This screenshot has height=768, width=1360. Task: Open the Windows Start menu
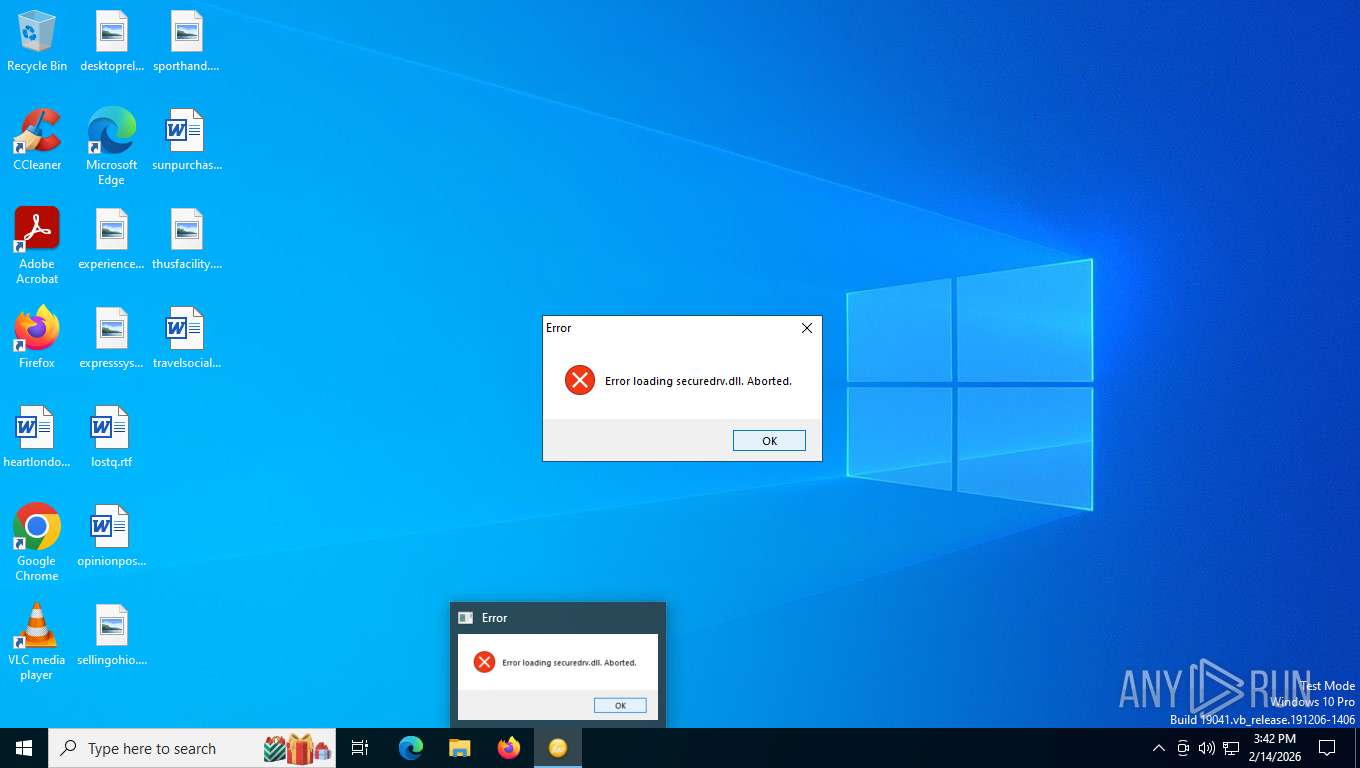[24, 748]
